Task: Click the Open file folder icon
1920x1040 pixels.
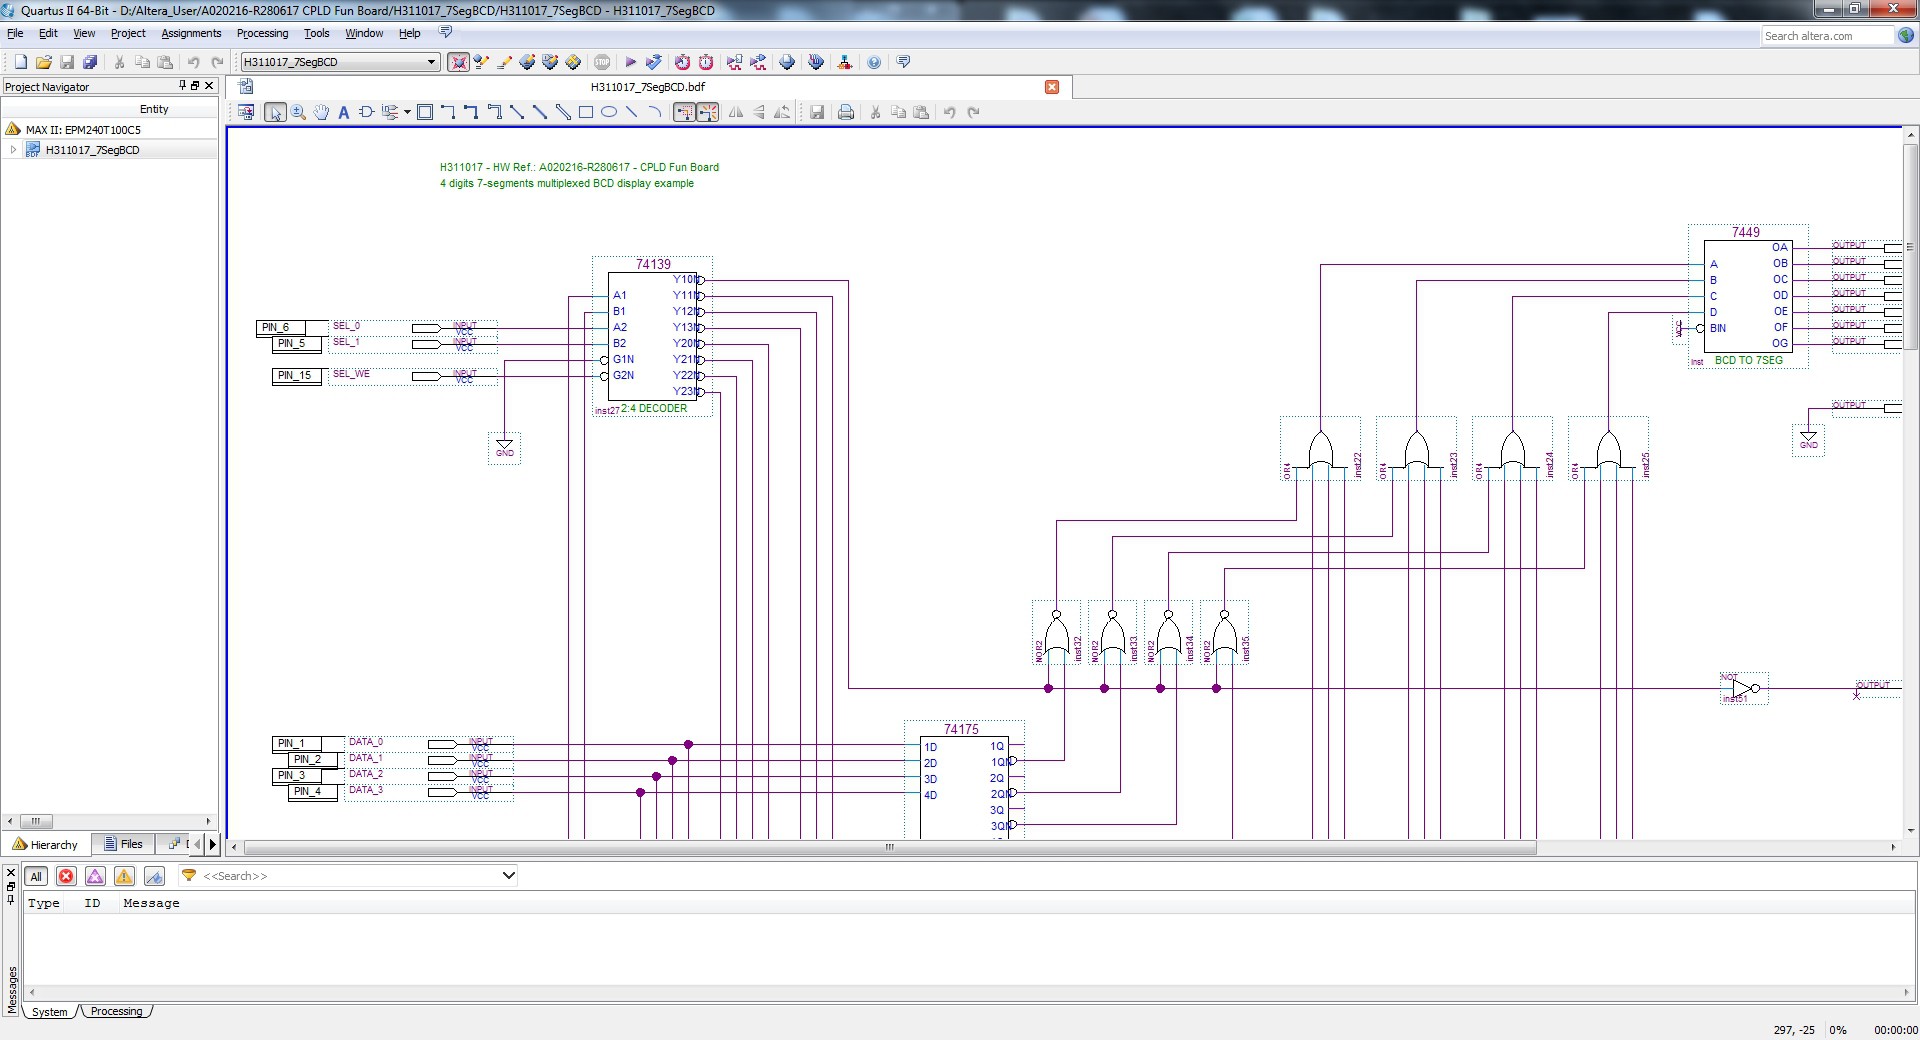Action: [44, 62]
